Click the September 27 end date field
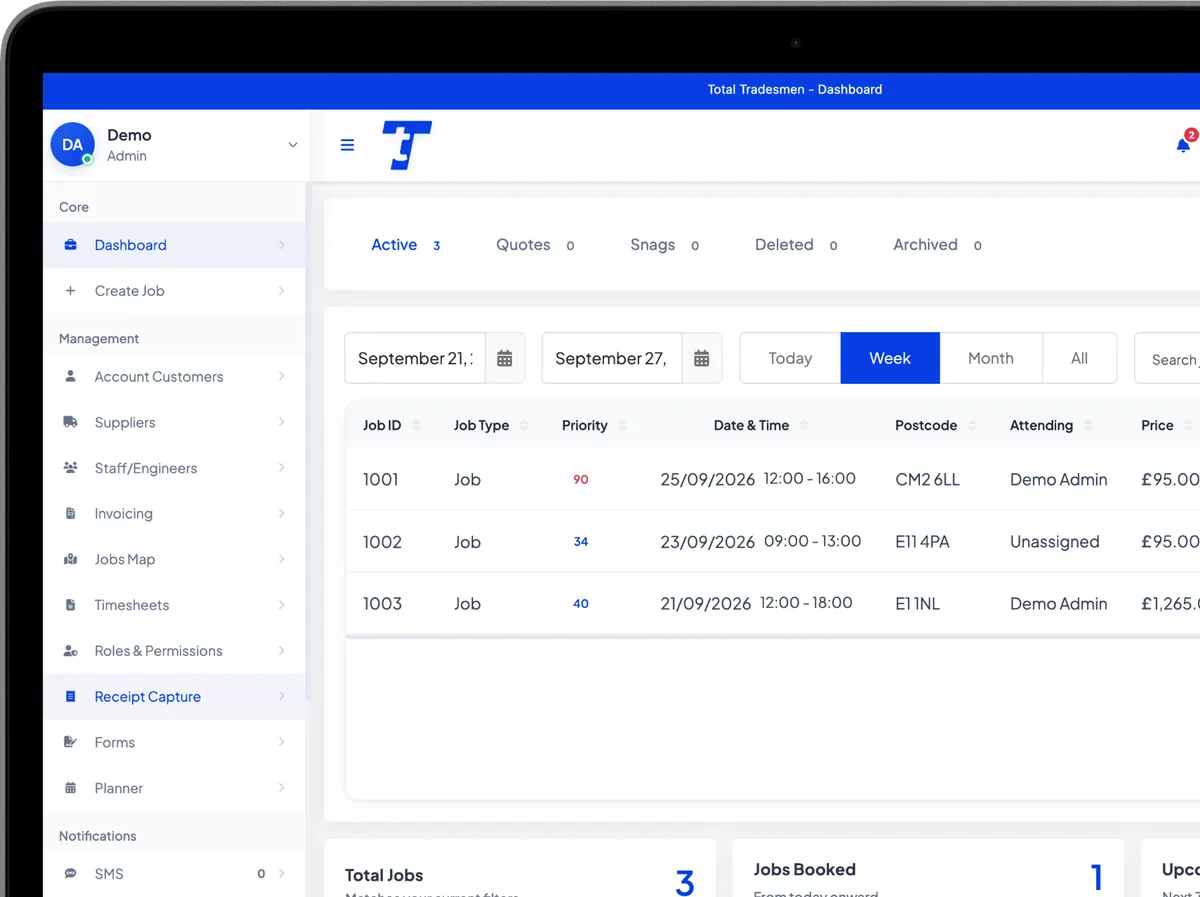This screenshot has width=1200, height=897. coord(612,358)
